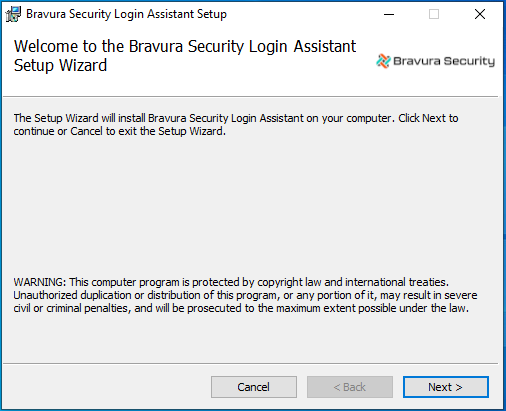Click Next to continue installation
506x411 pixels.
446,387
